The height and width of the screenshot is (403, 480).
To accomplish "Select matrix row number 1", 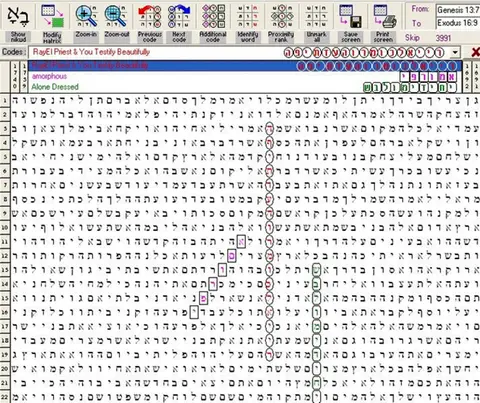I will pyautogui.click(x=4, y=100).
